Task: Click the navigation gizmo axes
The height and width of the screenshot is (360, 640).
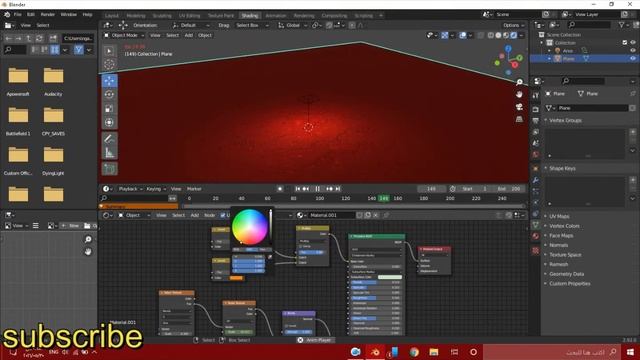Action: (x=508, y=60)
